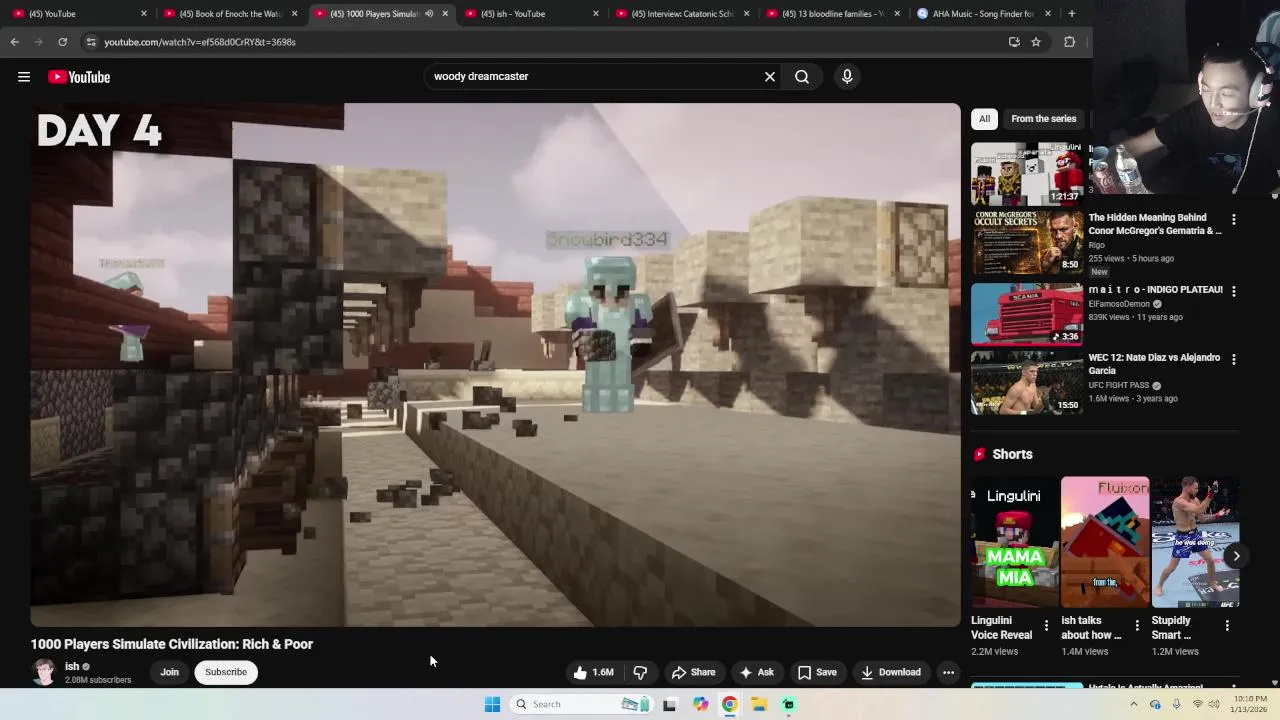
Task: Select the From the series chip
Action: click(1043, 119)
